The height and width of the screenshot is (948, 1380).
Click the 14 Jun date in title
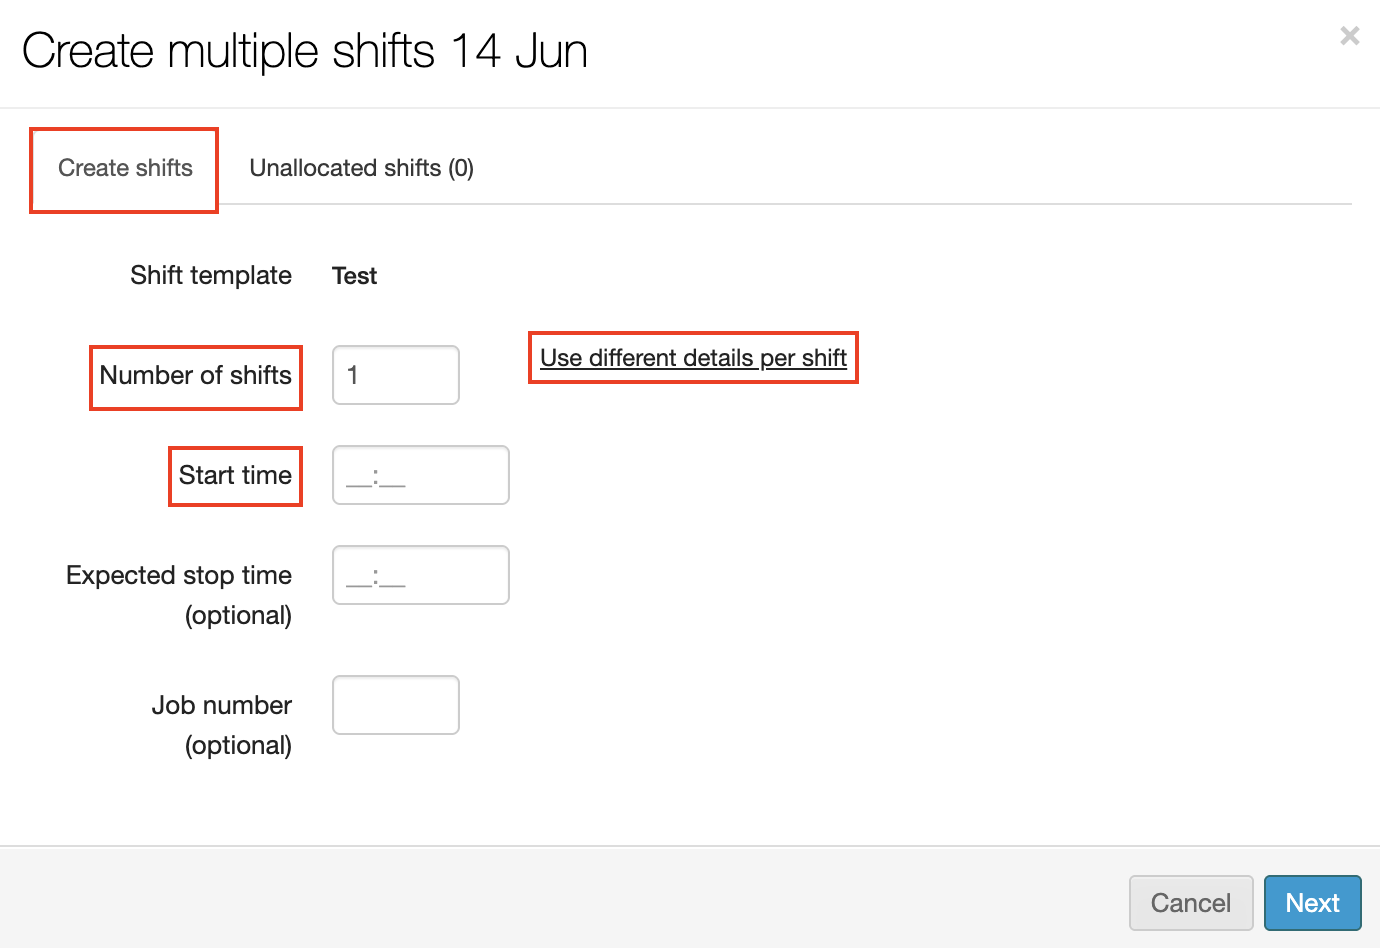518,51
